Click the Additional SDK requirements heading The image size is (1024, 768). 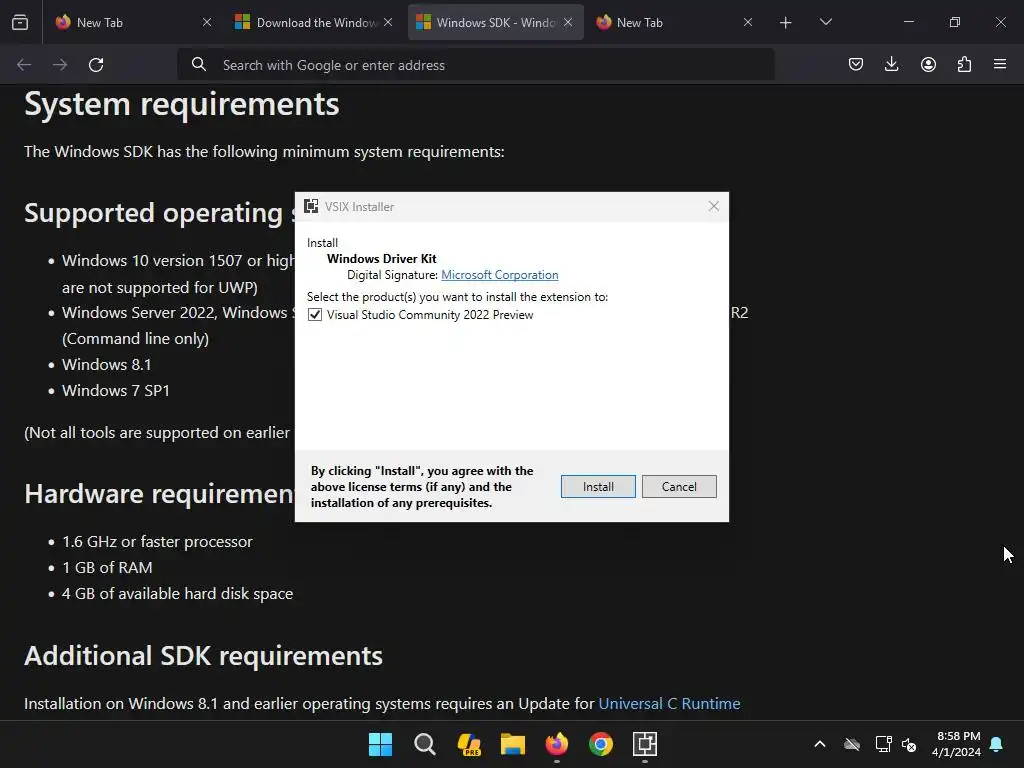203,656
